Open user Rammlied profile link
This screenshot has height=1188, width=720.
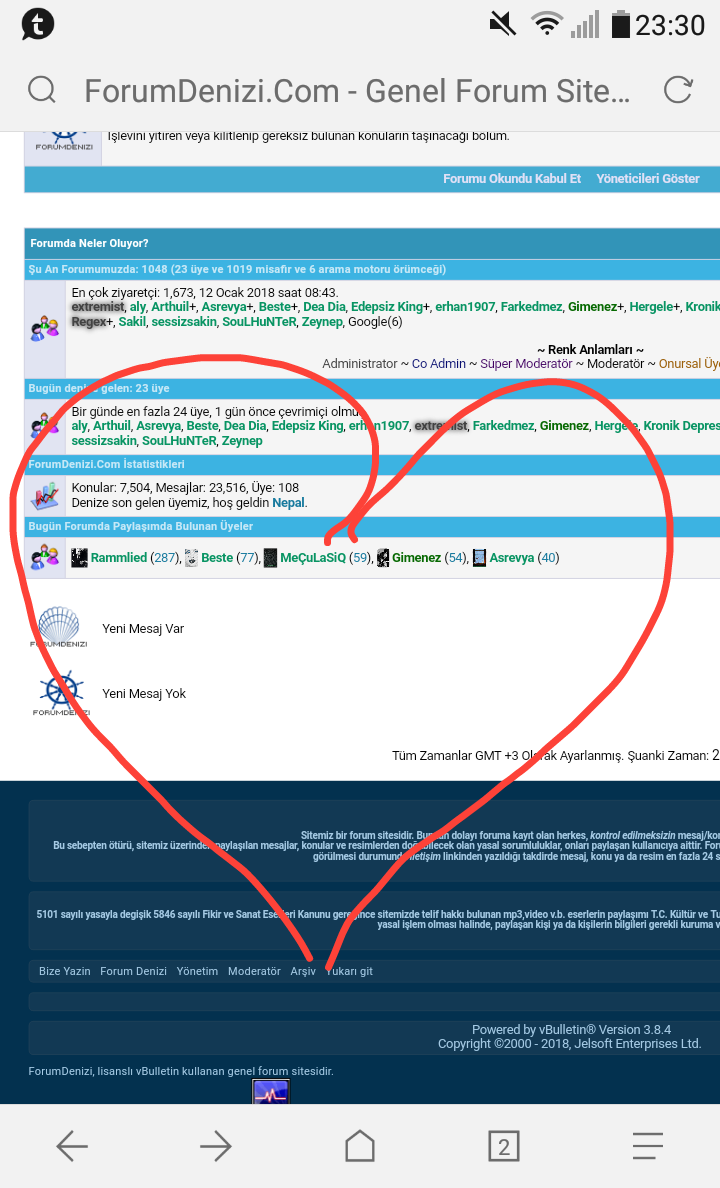119,558
